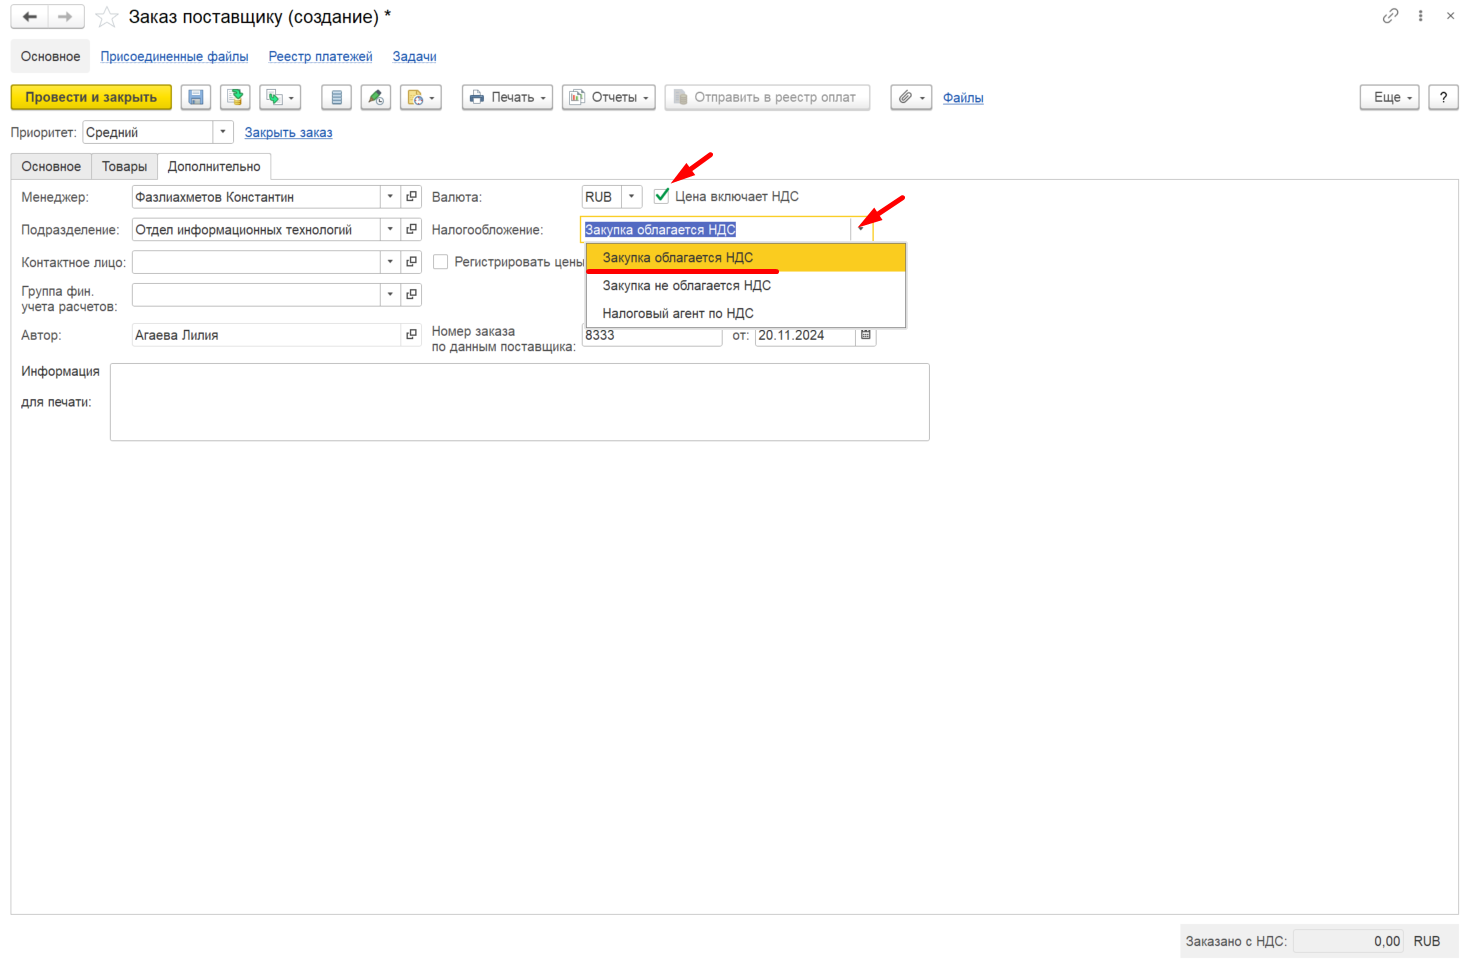Click the Информация для печати text area
Viewport: 1467px width, 964px height.
(x=520, y=402)
